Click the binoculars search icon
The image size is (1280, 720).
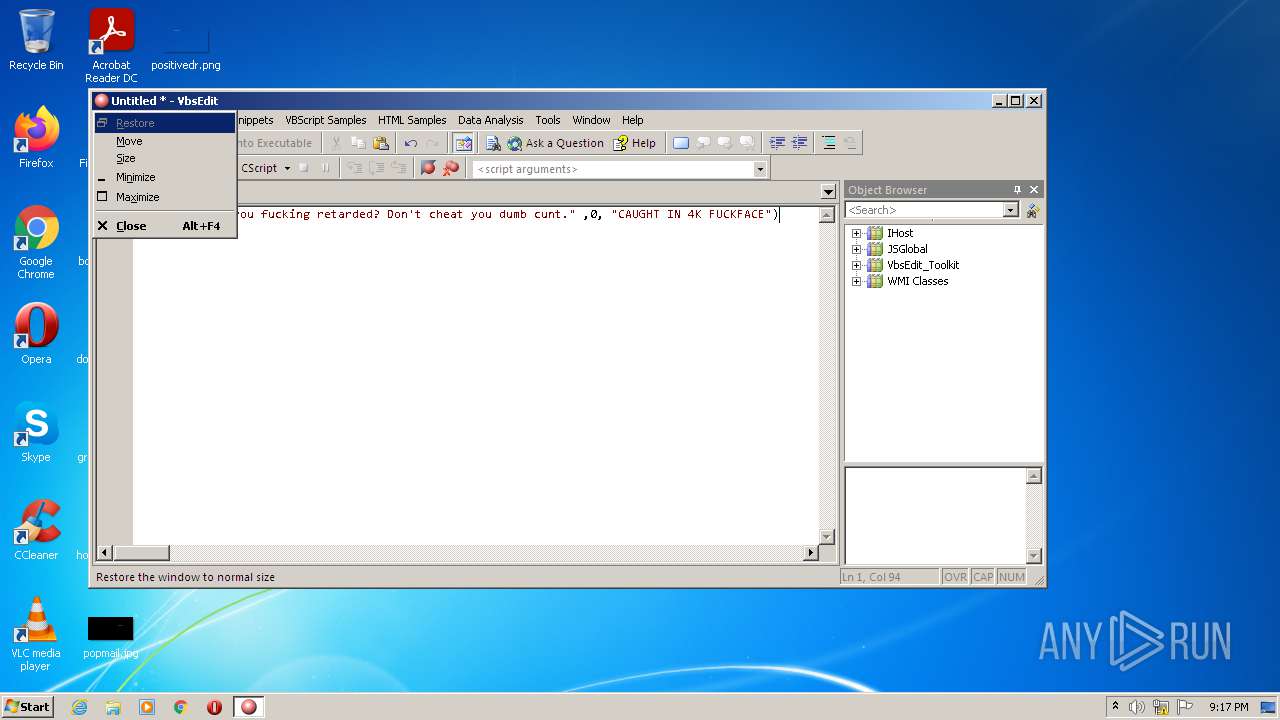(1033, 210)
